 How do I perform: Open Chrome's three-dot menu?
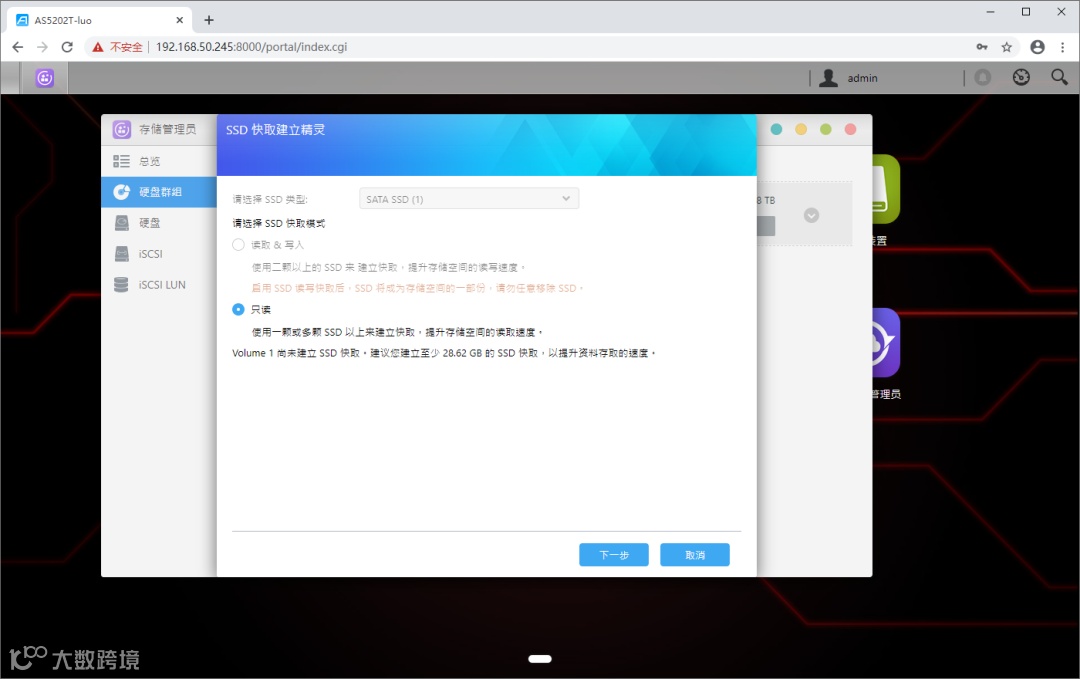click(1062, 46)
